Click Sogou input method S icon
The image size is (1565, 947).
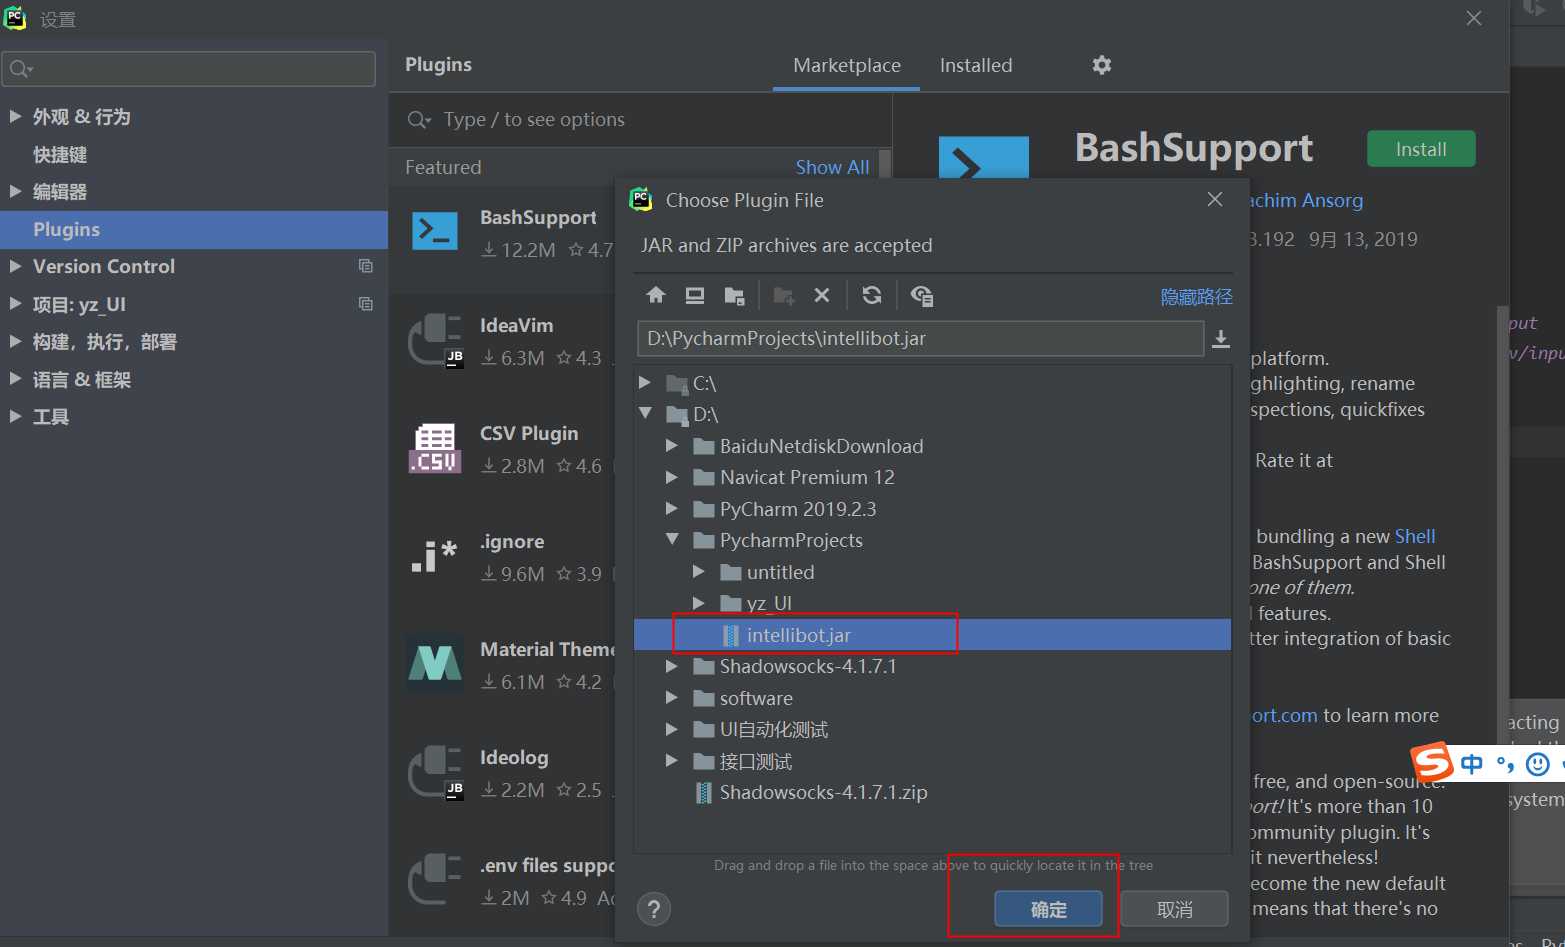[1432, 763]
